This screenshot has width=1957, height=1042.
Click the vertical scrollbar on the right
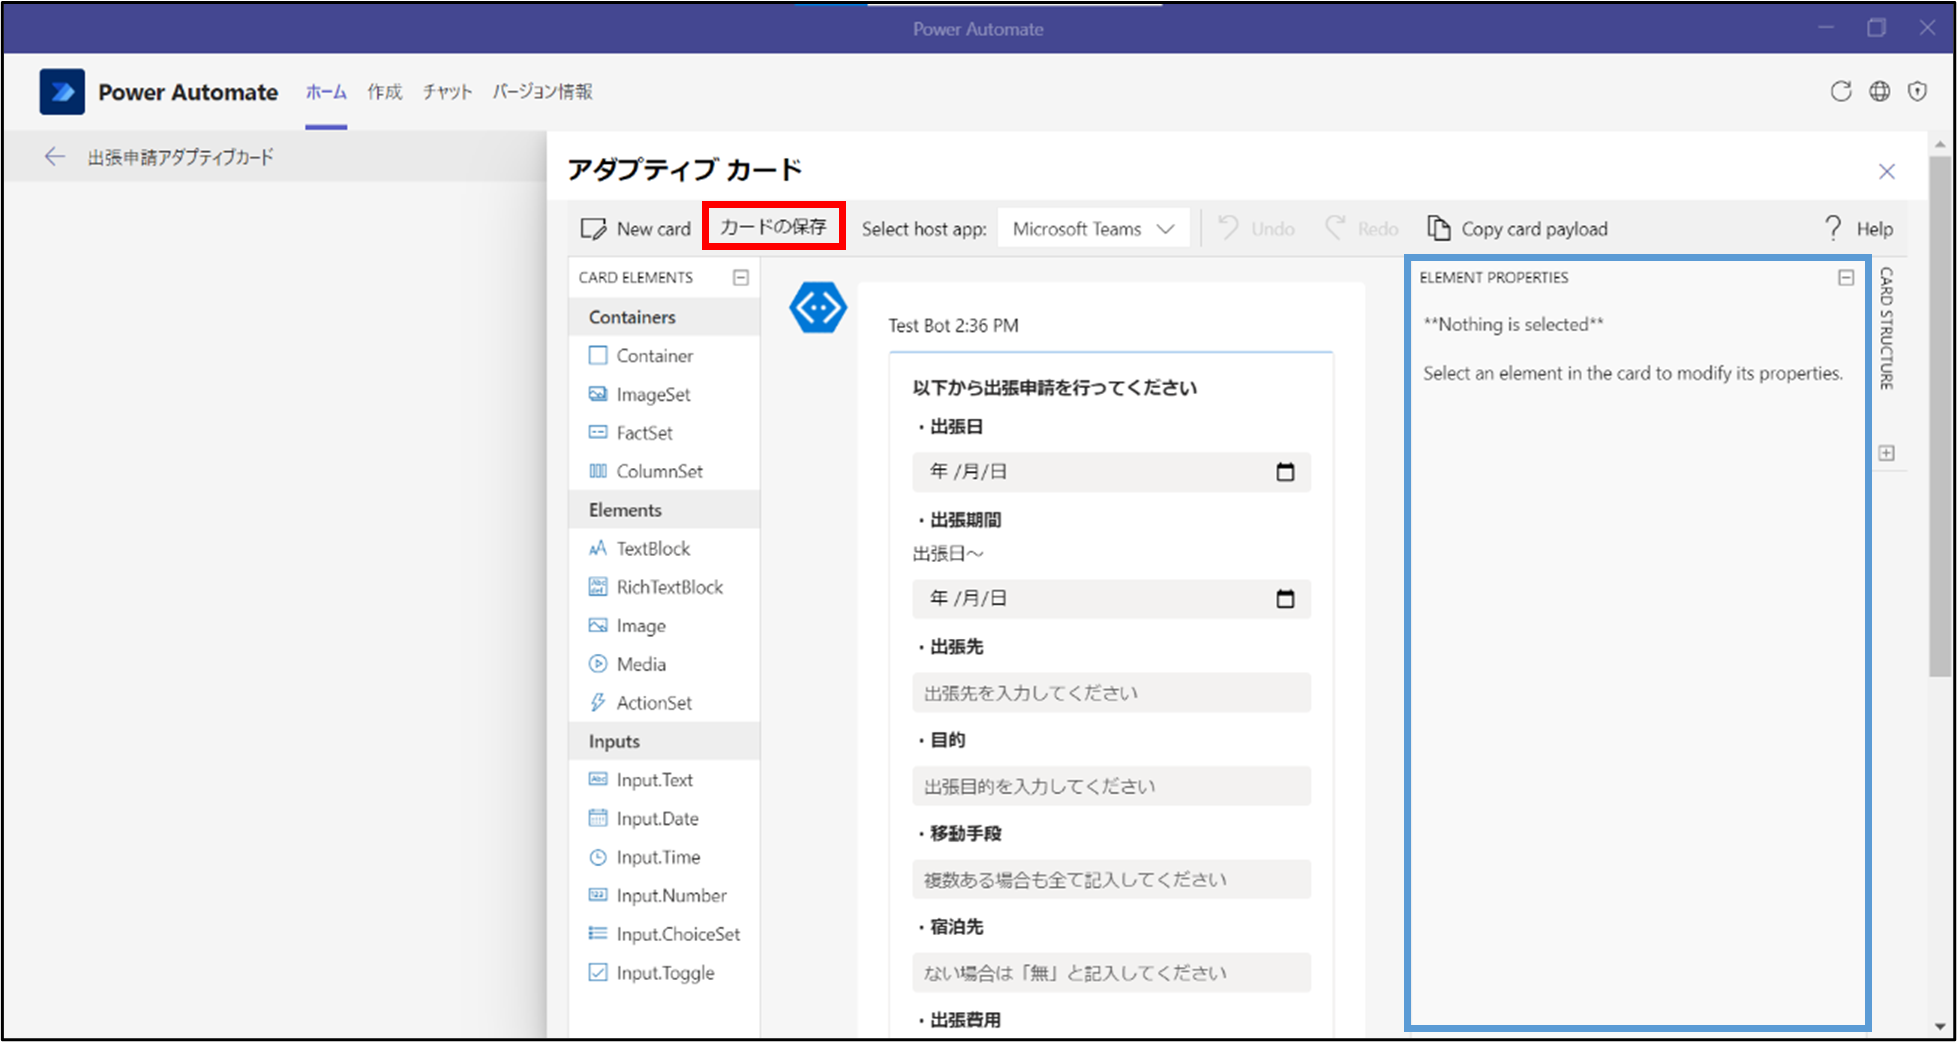[x=1940, y=415]
